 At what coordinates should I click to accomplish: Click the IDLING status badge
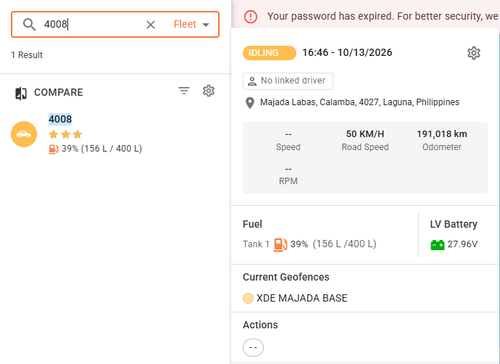point(269,53)
